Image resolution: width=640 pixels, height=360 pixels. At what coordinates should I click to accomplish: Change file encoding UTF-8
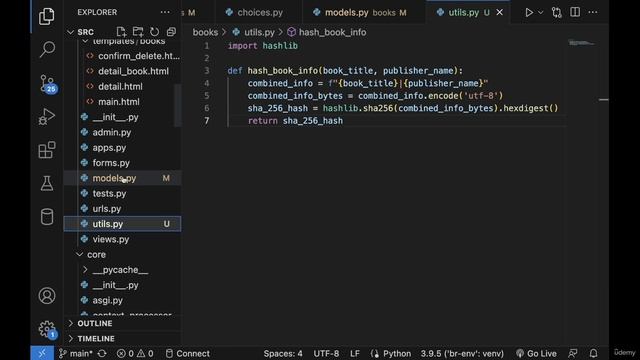(x=326, y=353)
